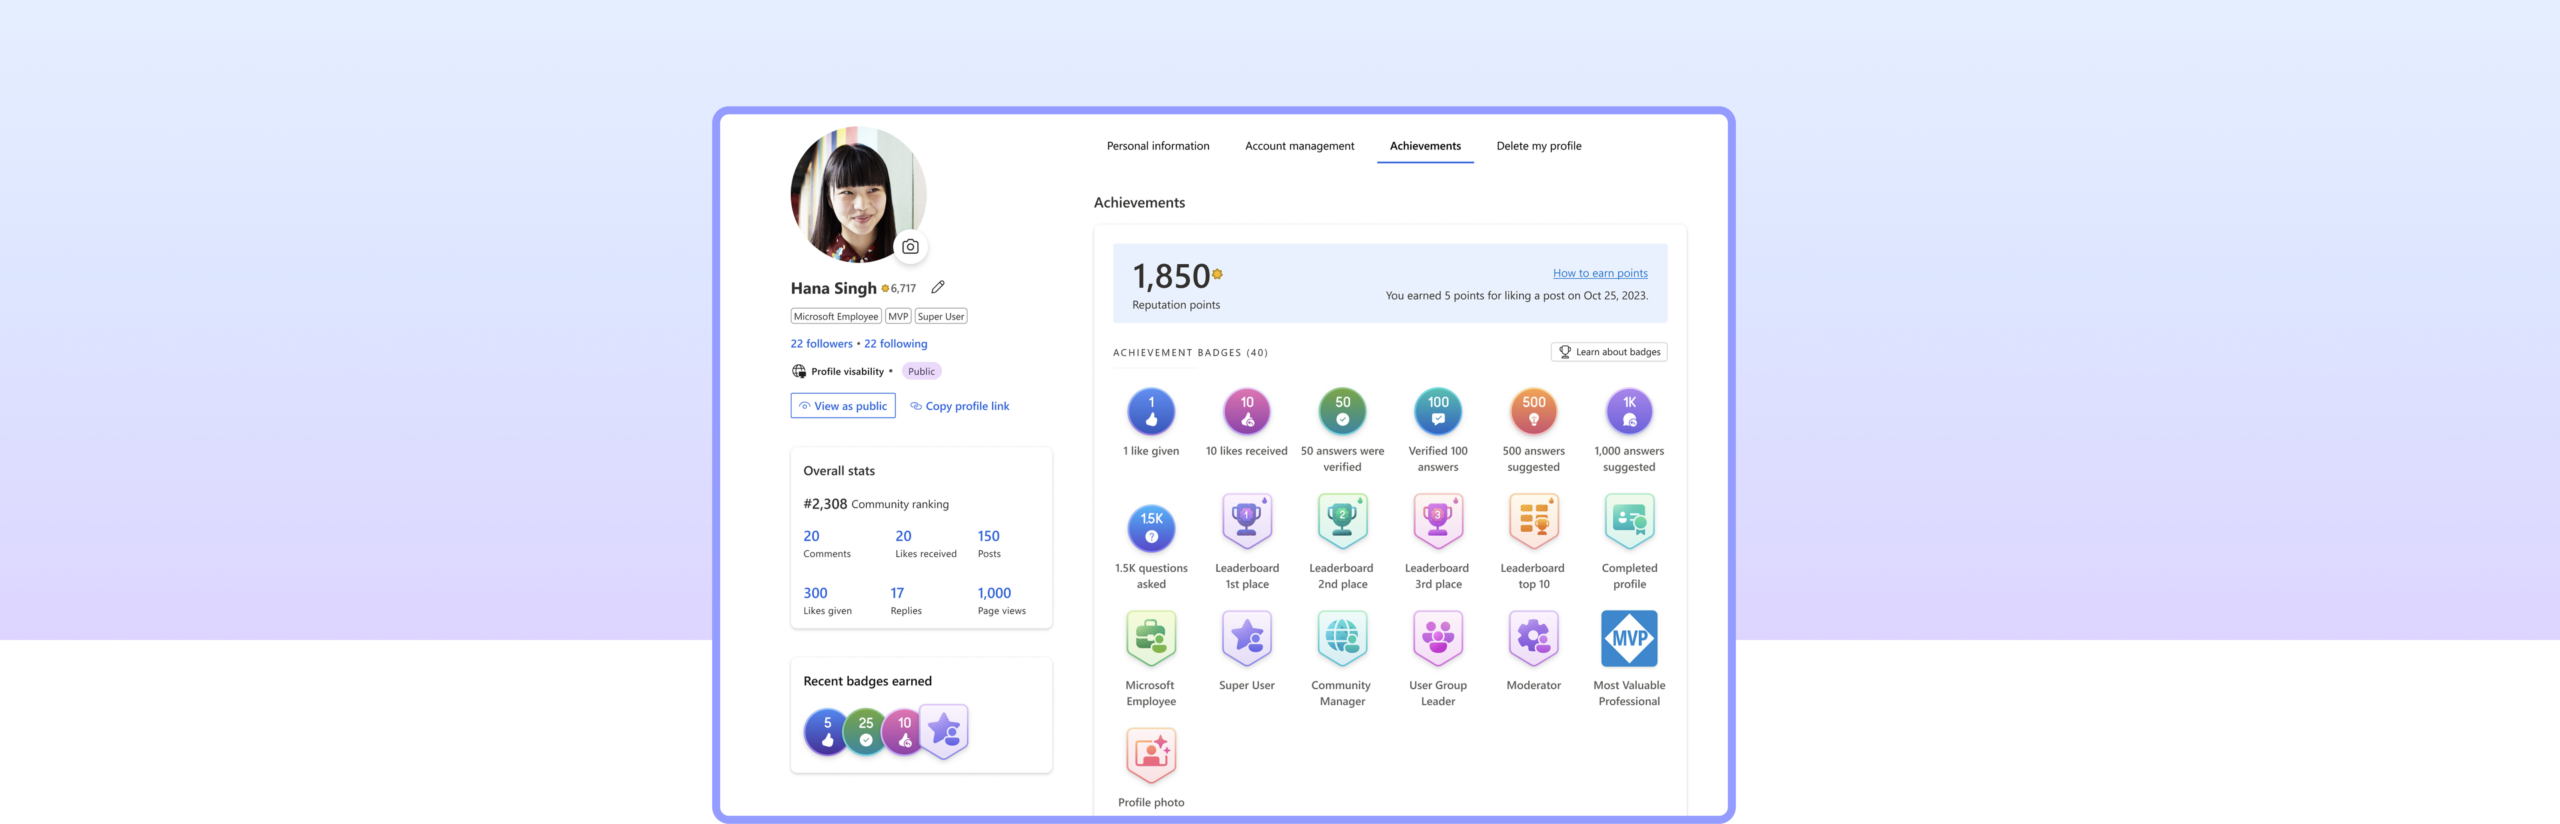Click the recent 10 likes received badge
Viewport: 2560px width, 824px height.
pyautogui.click(x=904, y=732)
